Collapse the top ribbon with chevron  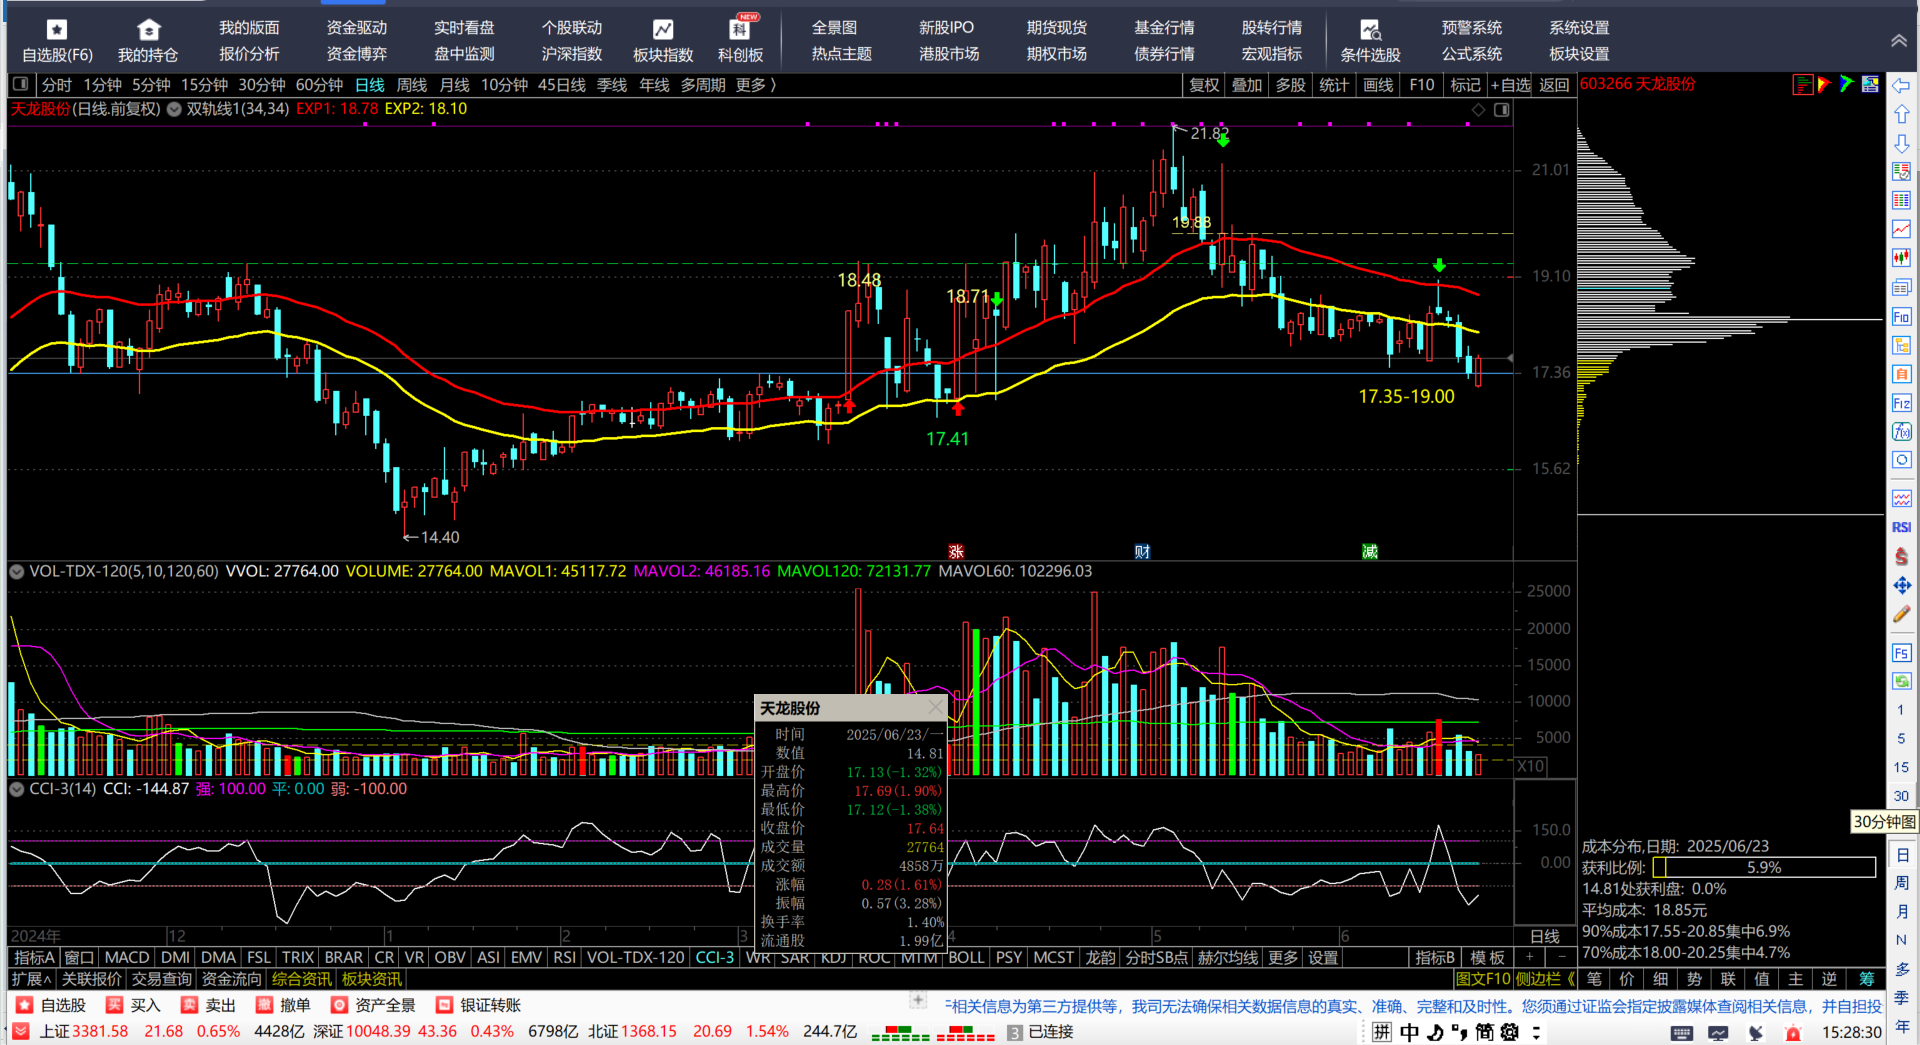coord(1898,41)
